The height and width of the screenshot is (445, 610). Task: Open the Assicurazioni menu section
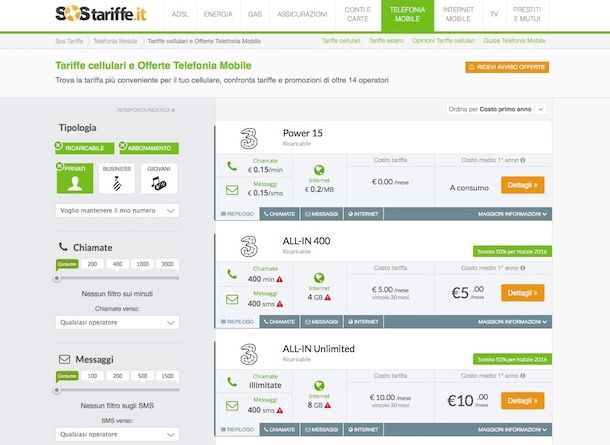[302, 14]
